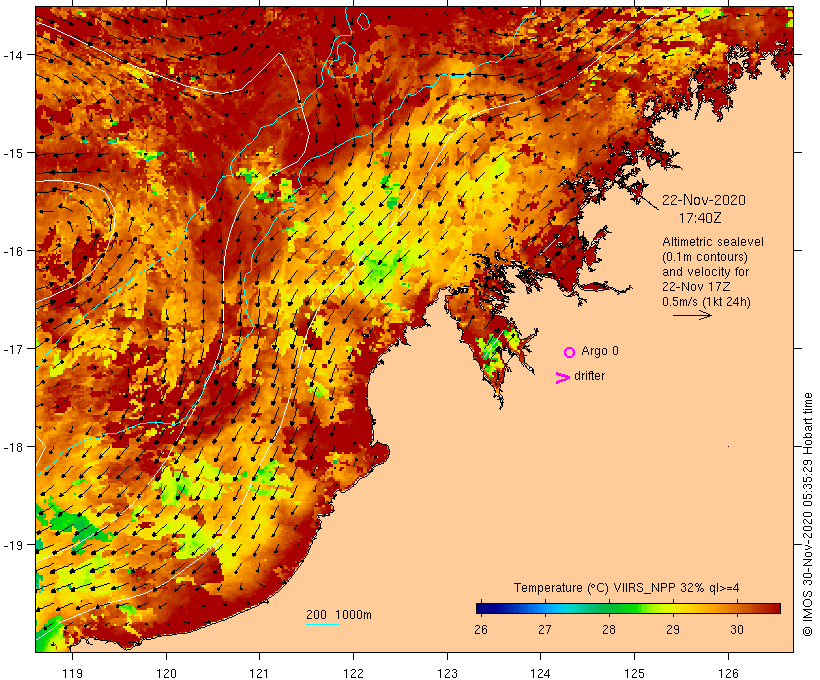The width and height of the screenshot is (820, 680).
Task: Click longitude label 119
Action: 72,673
